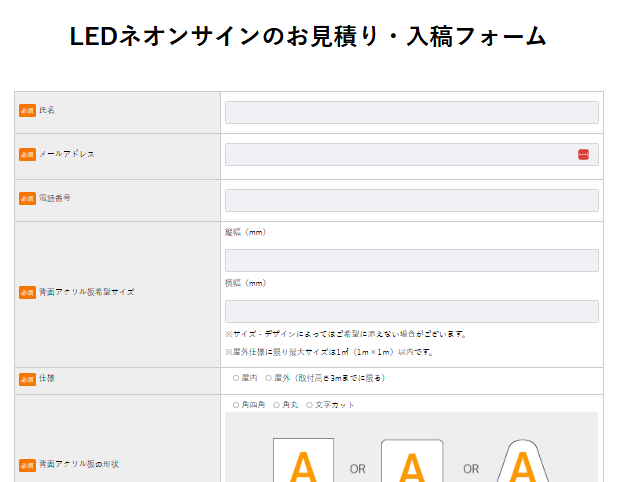Image resolution: width=618 pixels, height=482 pixels.
Task: Click the 必須 badge beside 背面アクリル板希望サイズ
Action: coord(27,293)
